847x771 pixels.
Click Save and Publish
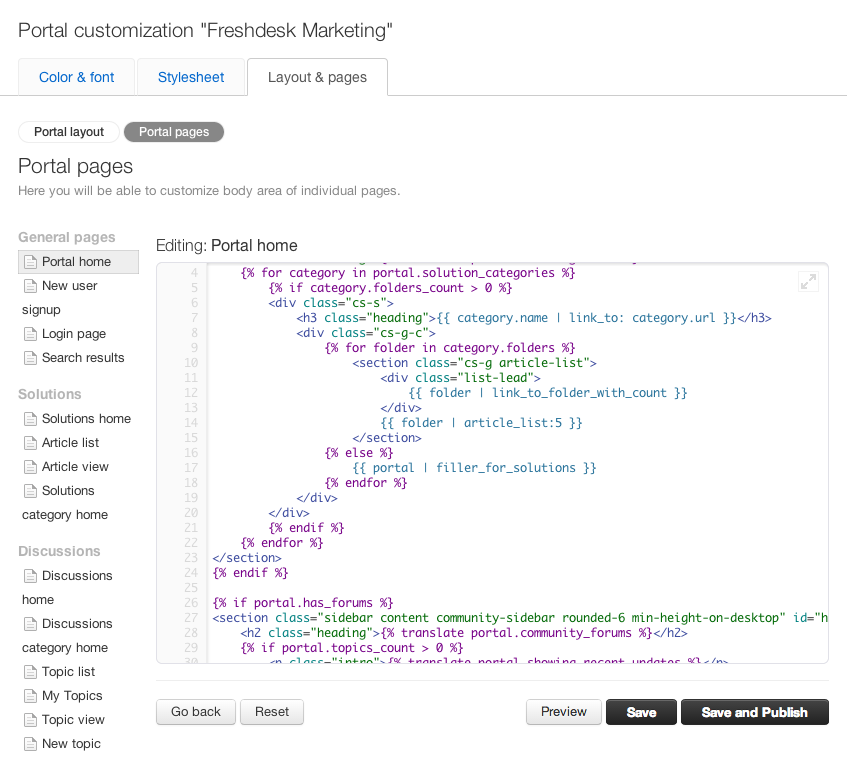[x=755, y=712]
